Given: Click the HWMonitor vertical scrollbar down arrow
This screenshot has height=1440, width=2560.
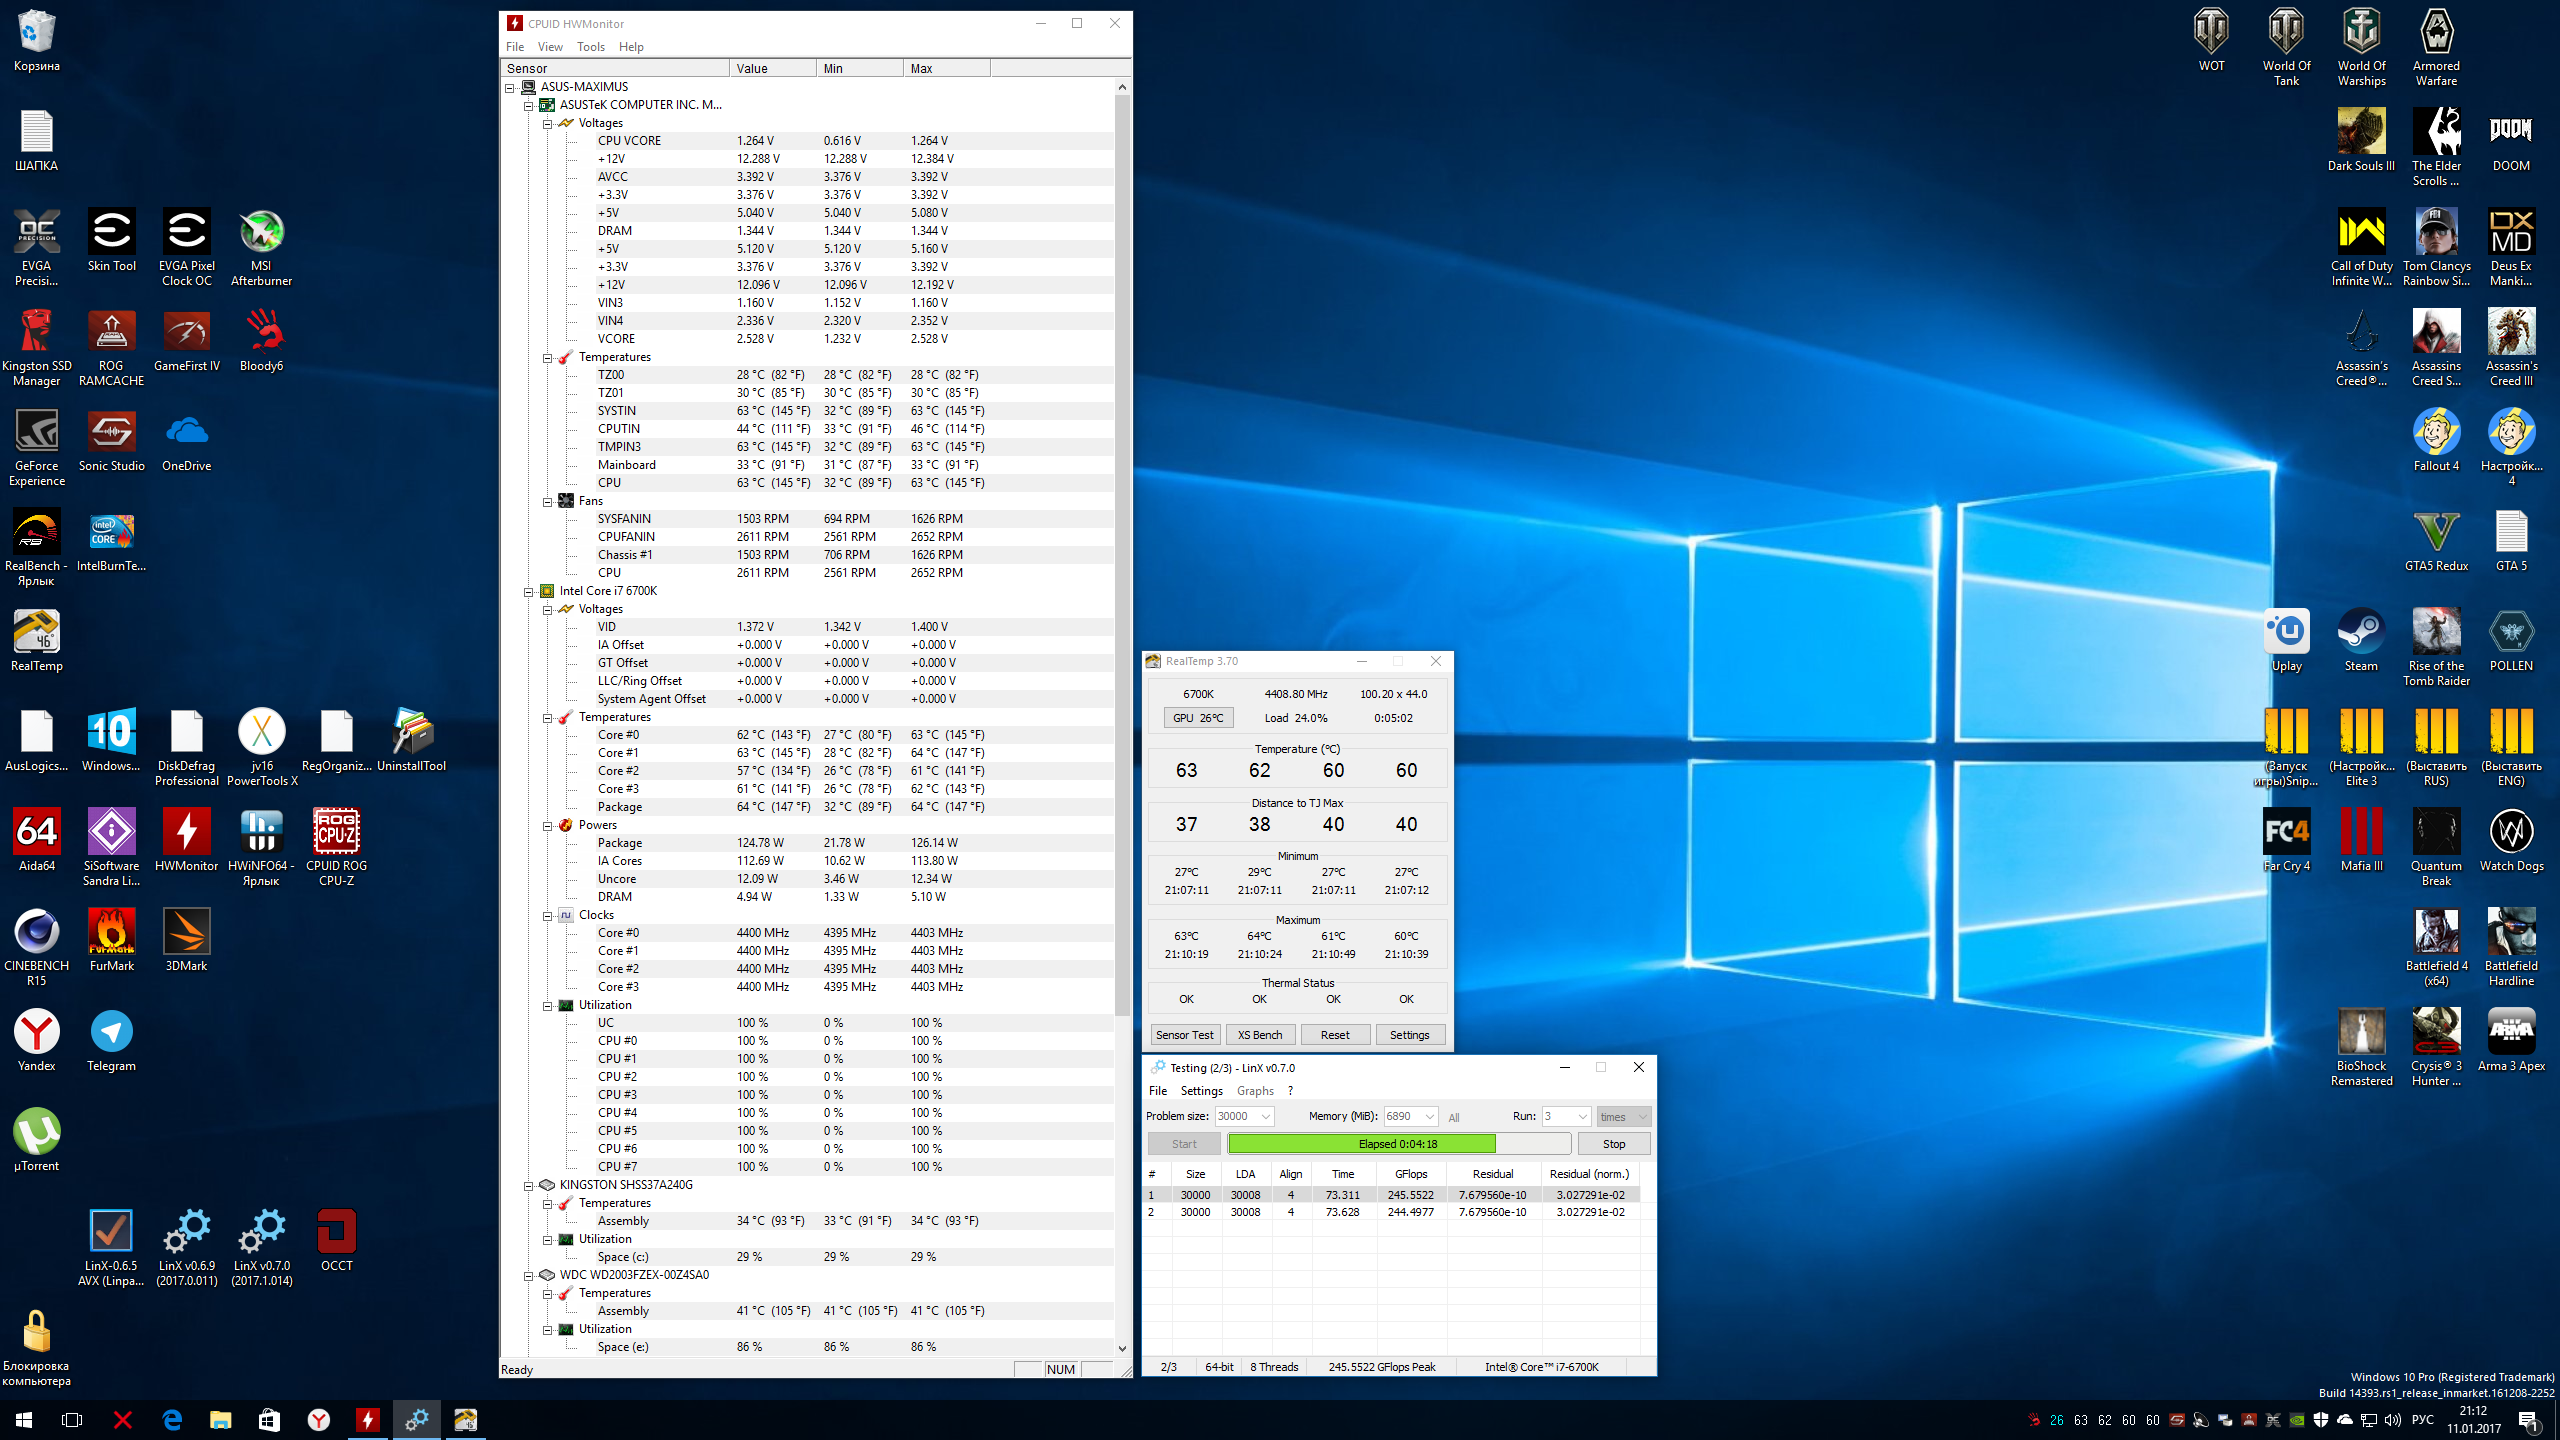Looking at the screenshot, I should [1122, 1348].
